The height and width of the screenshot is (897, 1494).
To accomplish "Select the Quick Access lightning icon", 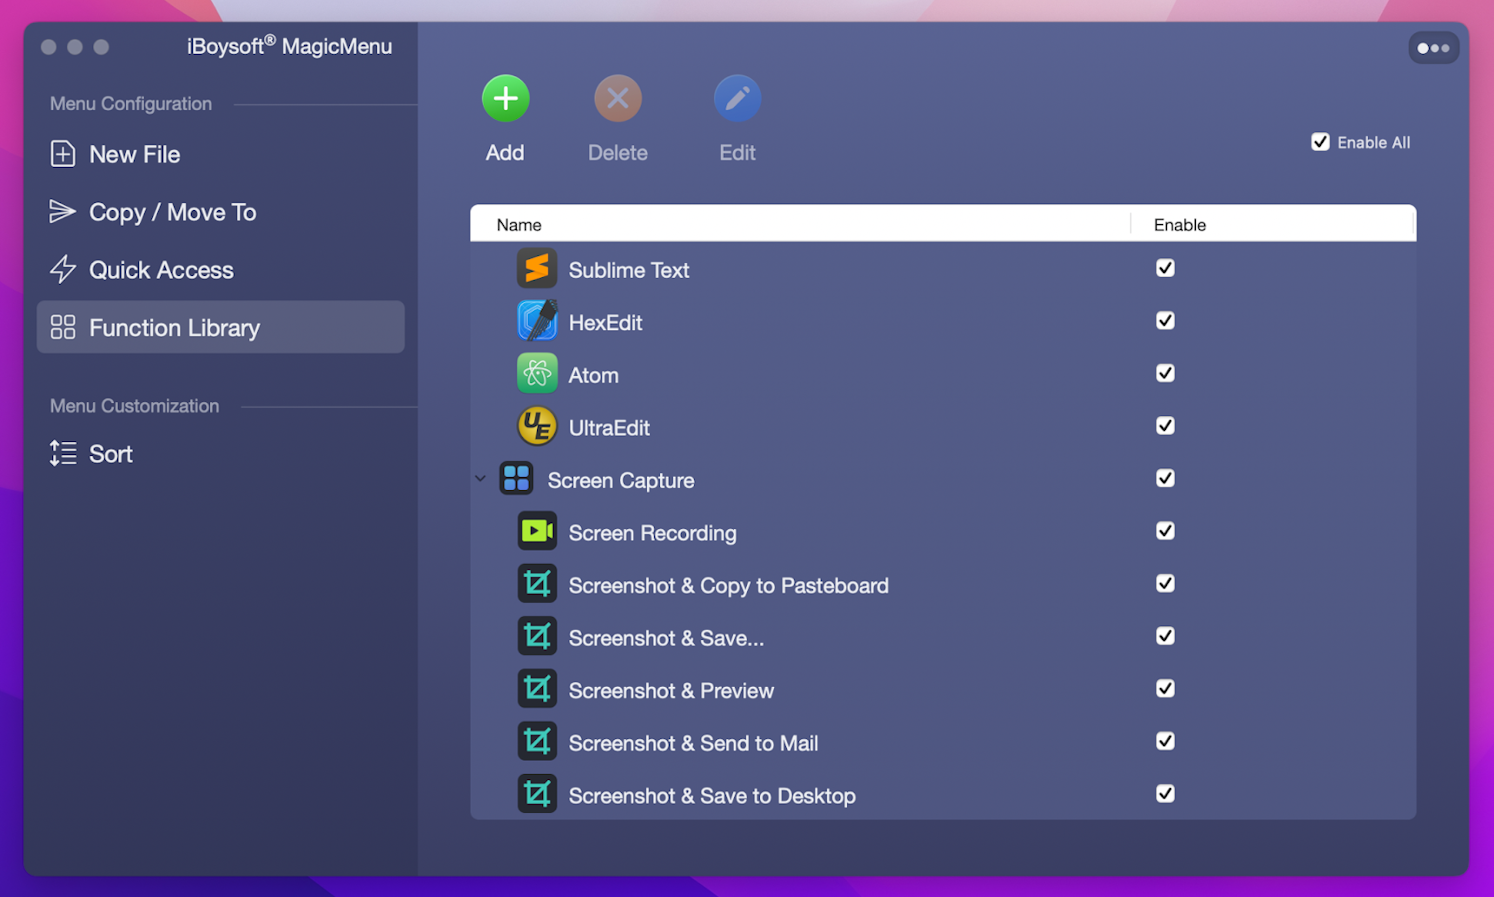I will [x=64, y=269].
